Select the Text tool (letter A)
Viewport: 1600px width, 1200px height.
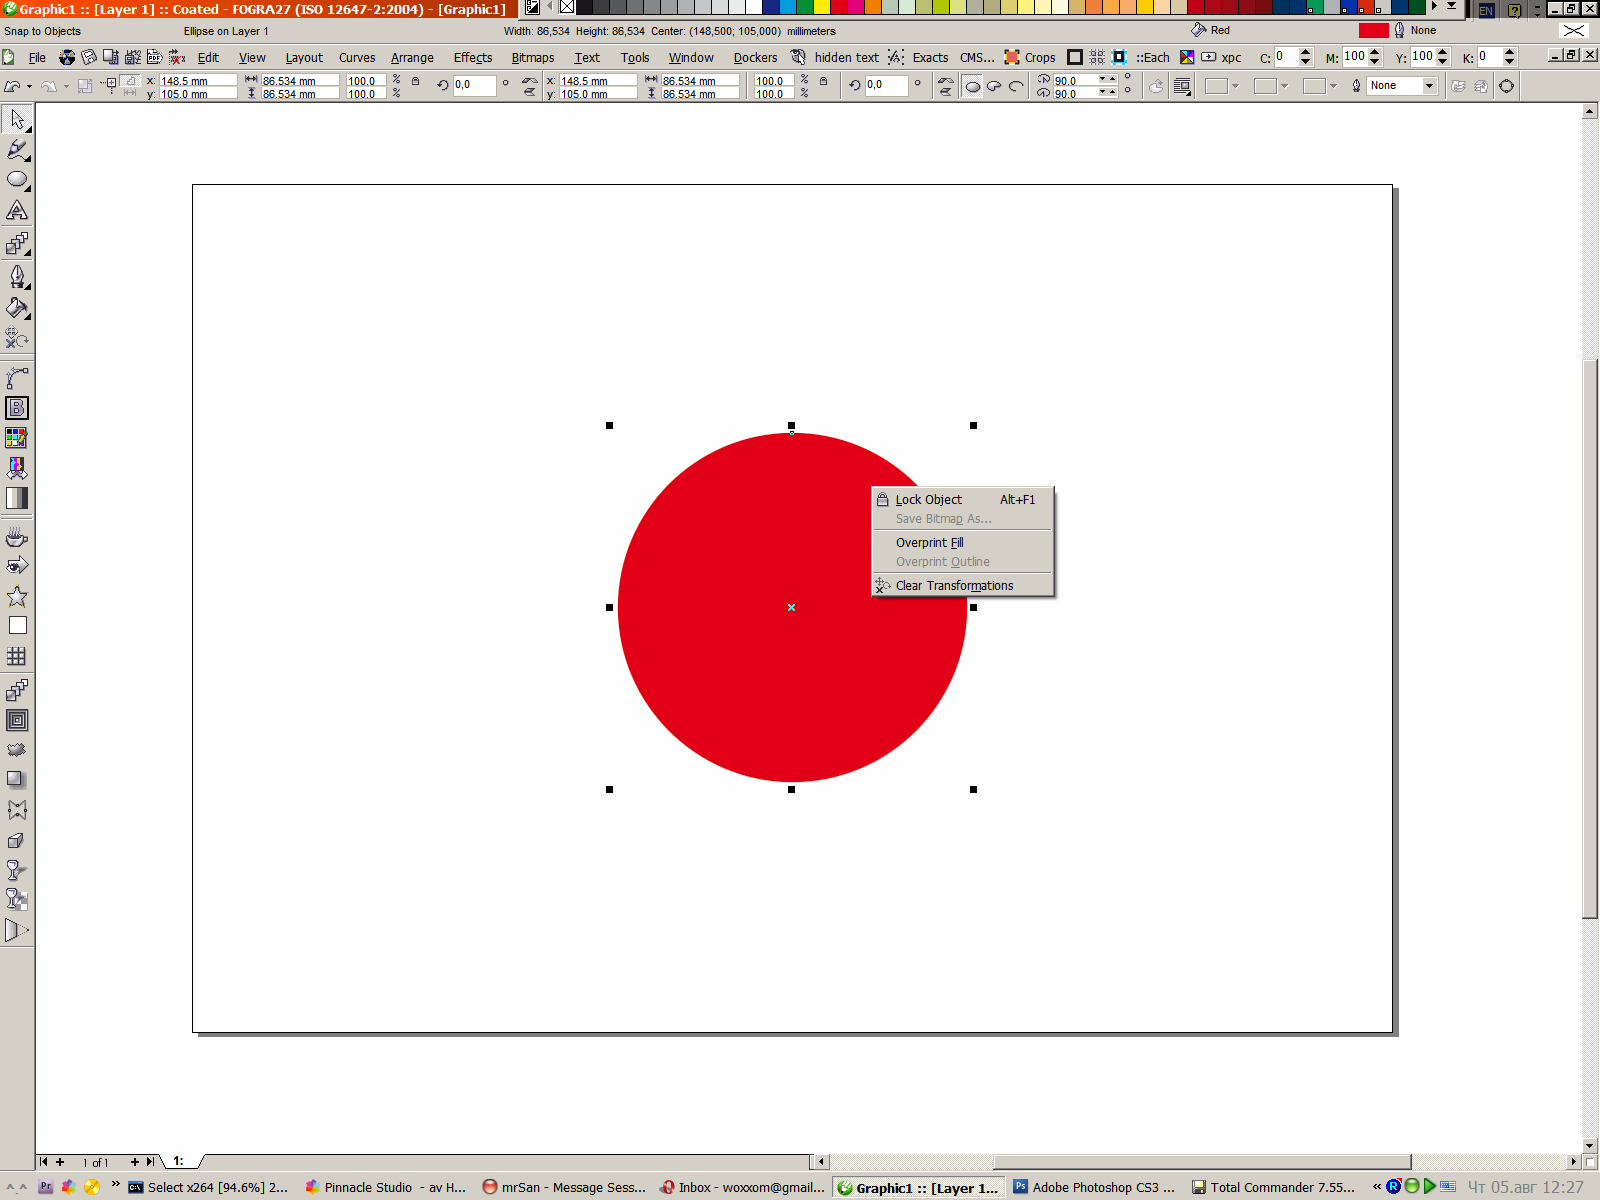[17, 211]
